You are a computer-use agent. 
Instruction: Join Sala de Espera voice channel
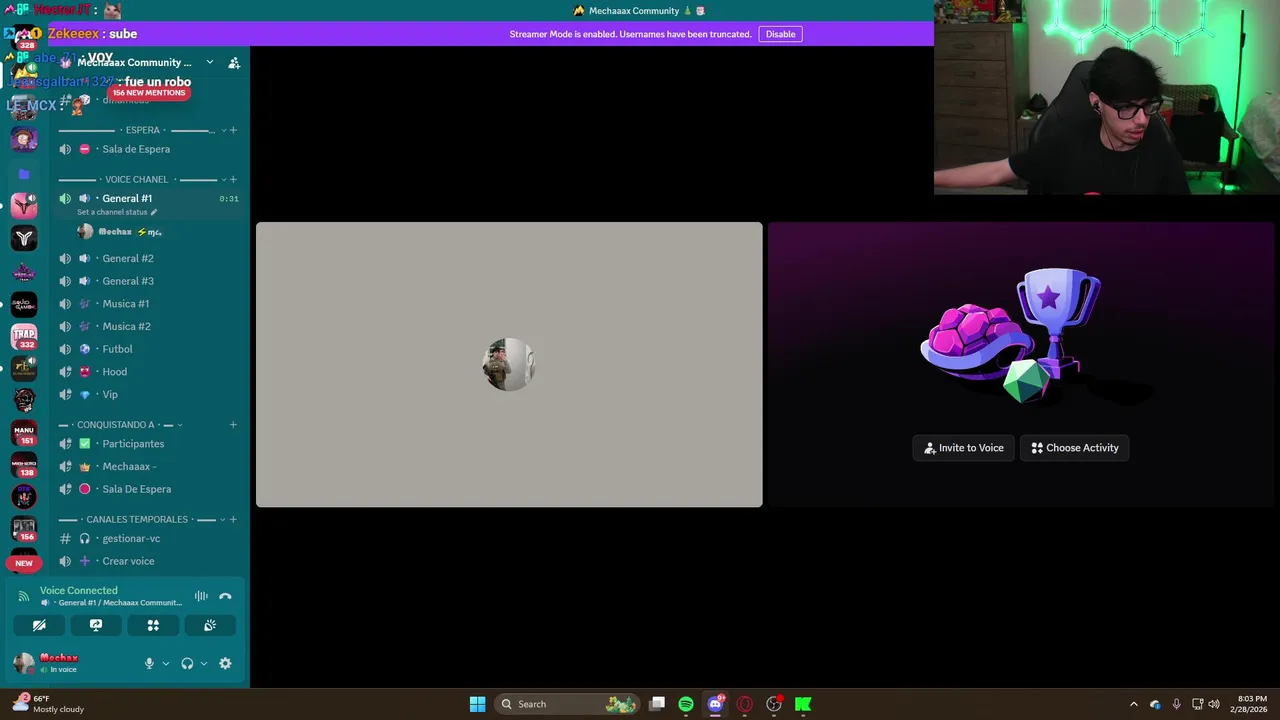coord(148,149)
